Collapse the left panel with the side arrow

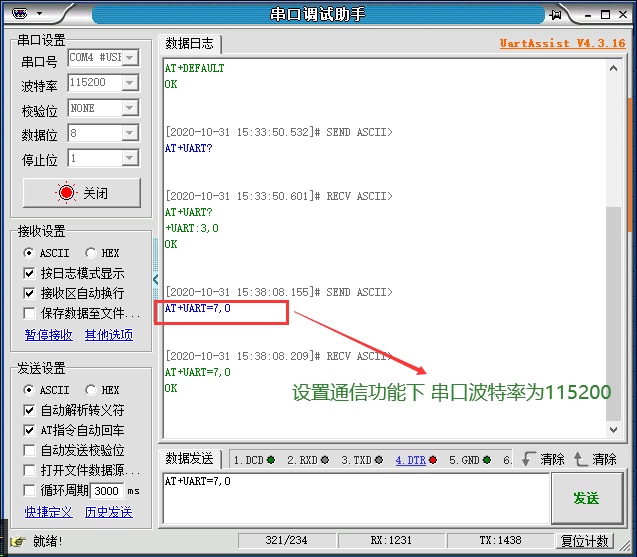pos(156,279)
